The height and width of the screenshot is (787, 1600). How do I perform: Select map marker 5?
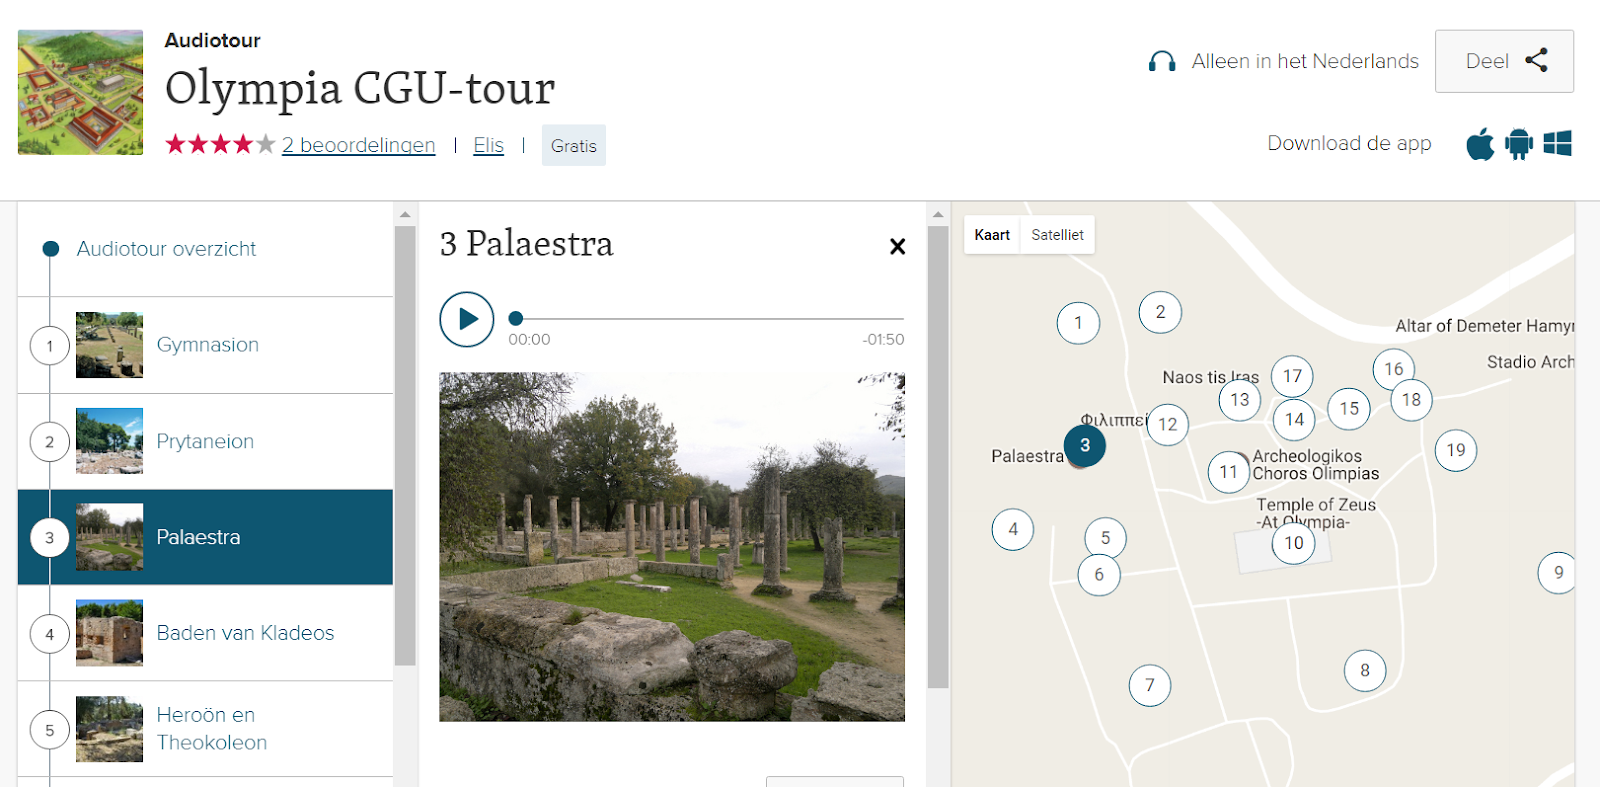1105,538
